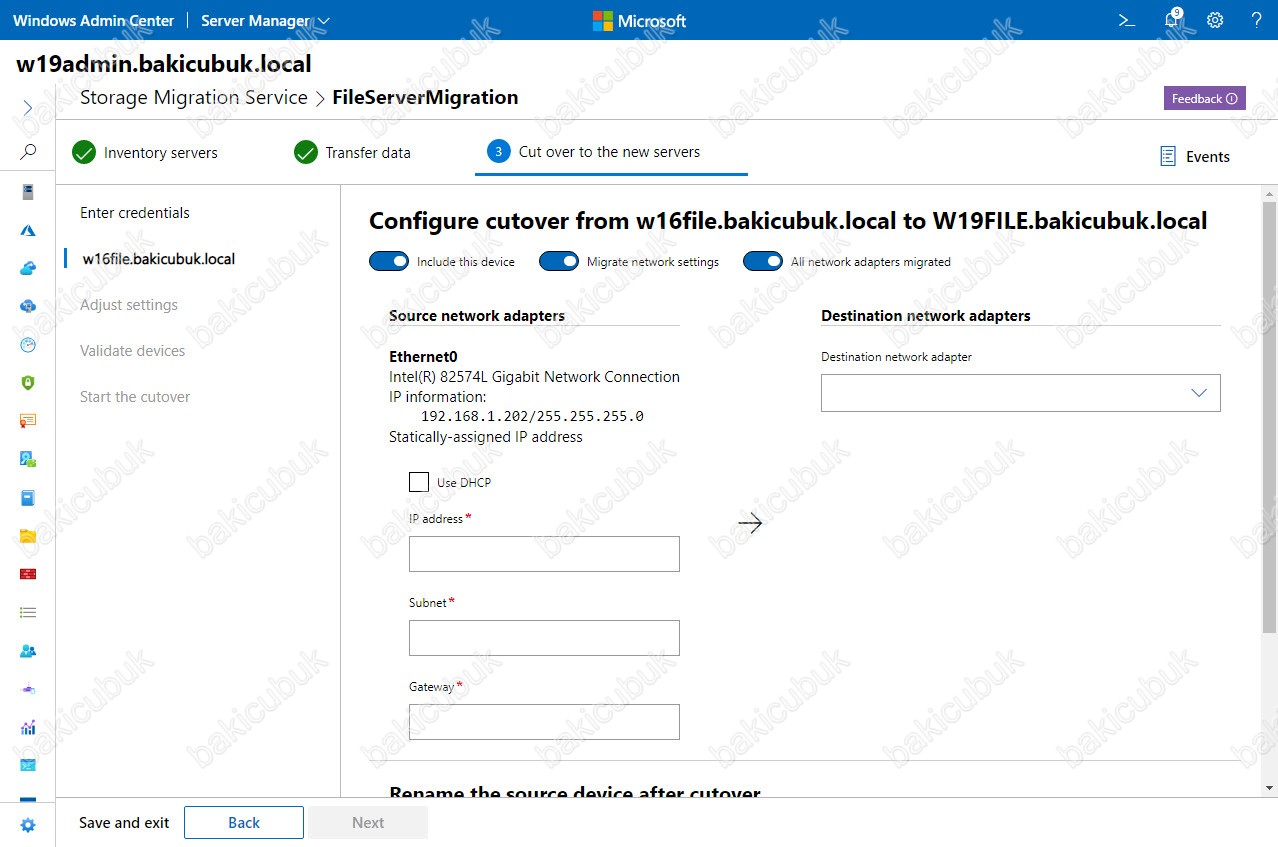Viewport: 1278px width, 847px height.
Task: Open the Firewall brick wall icon
Action: tap(28, 574)
